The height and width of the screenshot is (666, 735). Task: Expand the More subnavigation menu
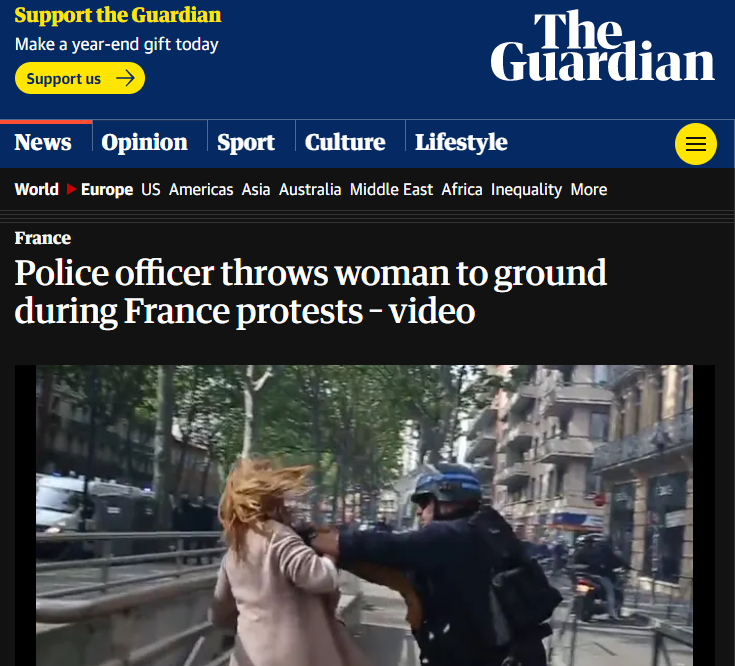(589, 189)
